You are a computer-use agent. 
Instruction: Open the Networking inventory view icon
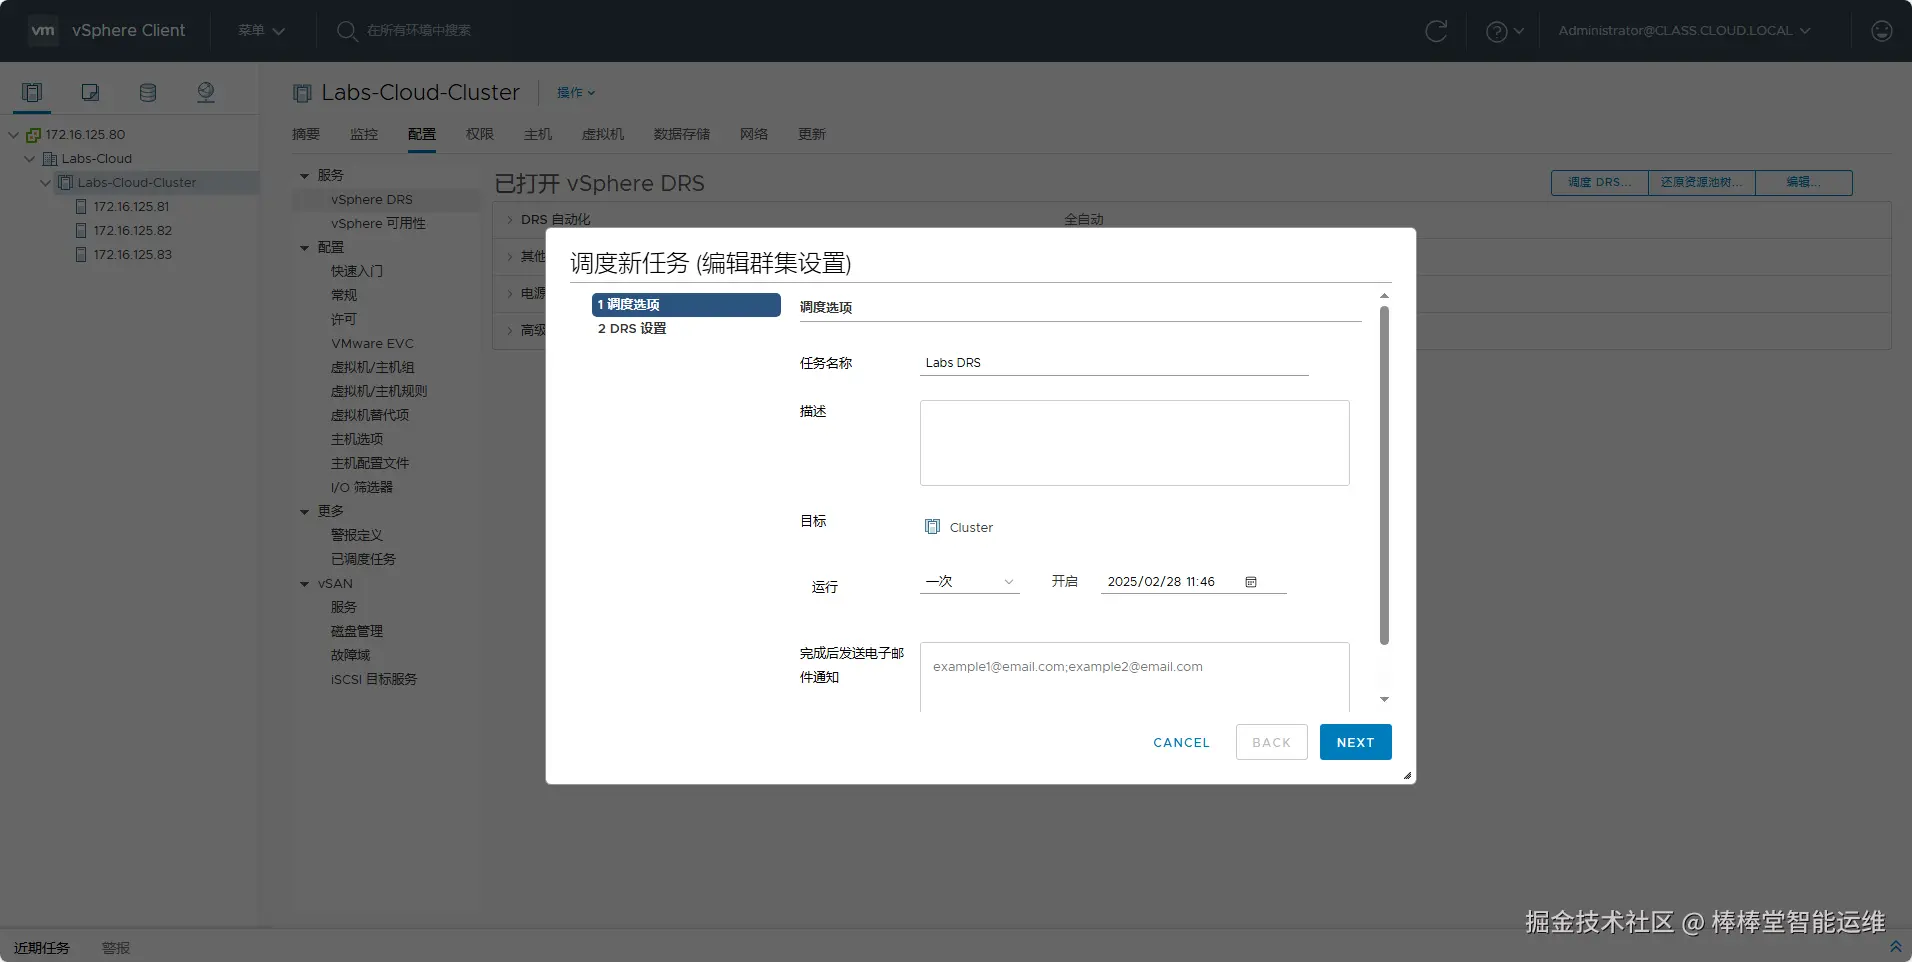click(x=206, y=92)
